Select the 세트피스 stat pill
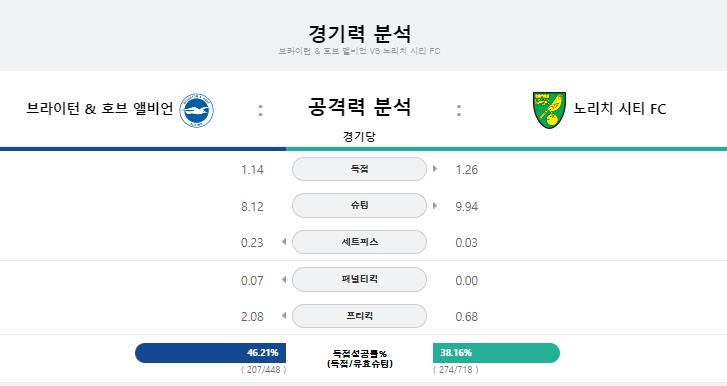Viewport: 727px width, 386px height. (359, 242)
